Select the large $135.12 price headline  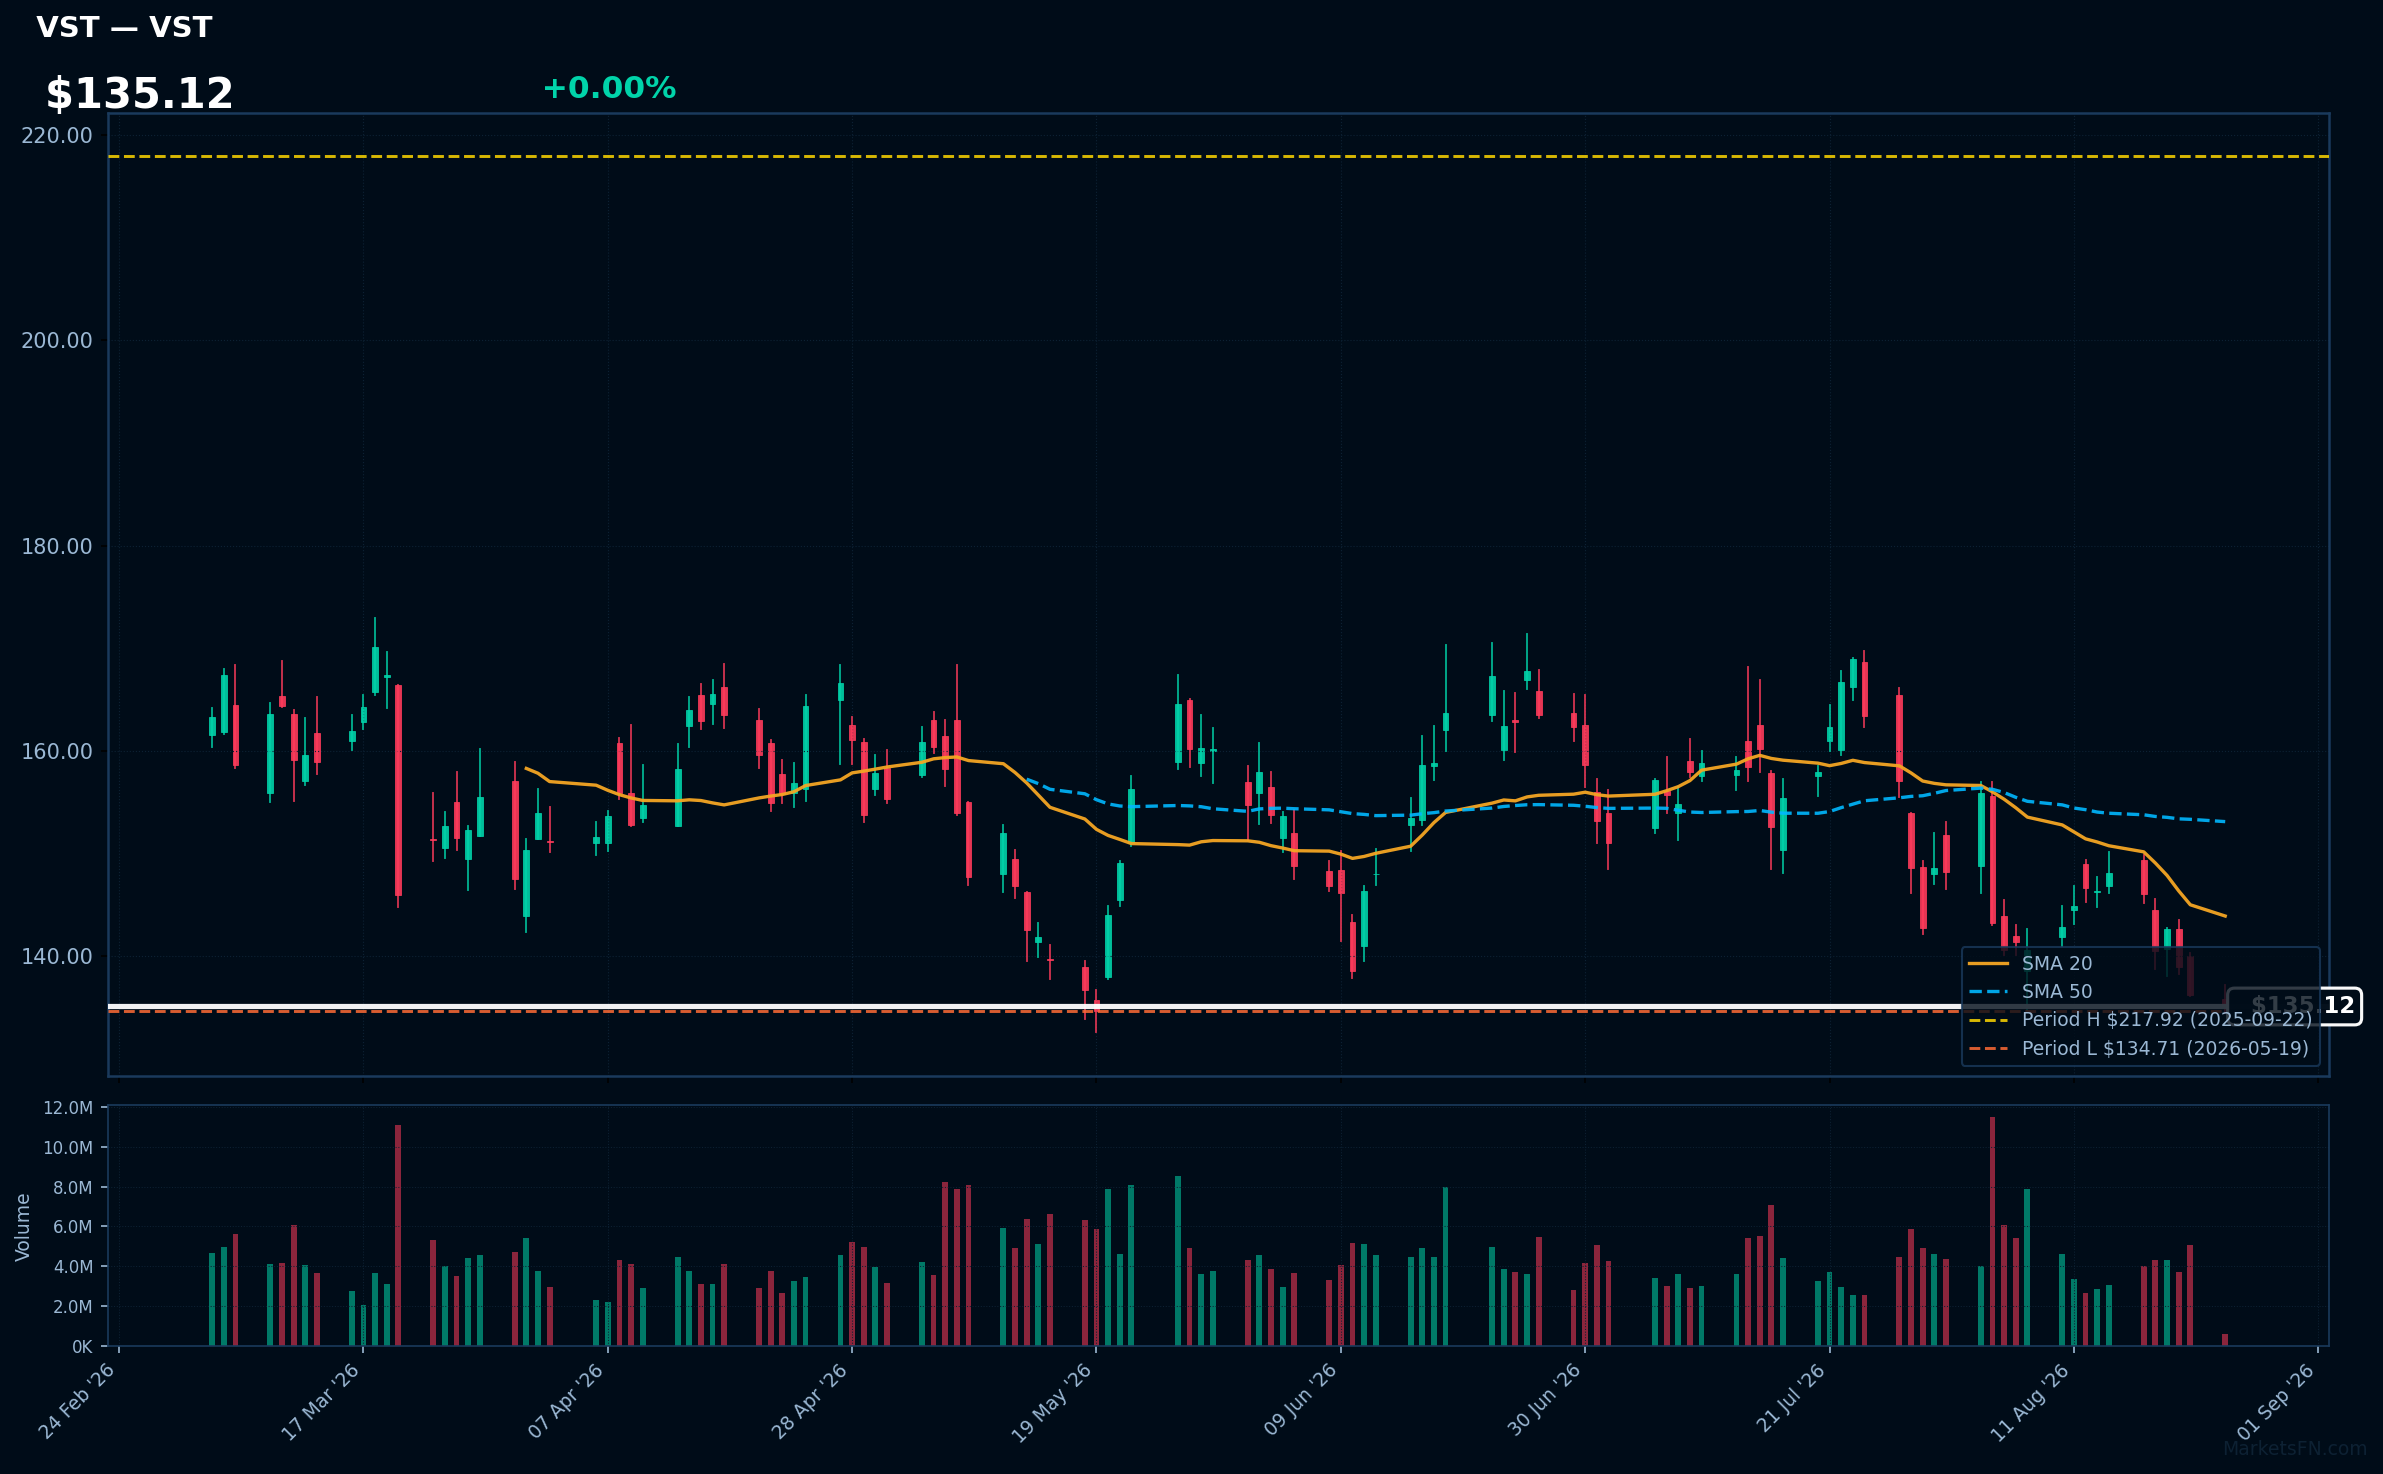coord(139,94)
